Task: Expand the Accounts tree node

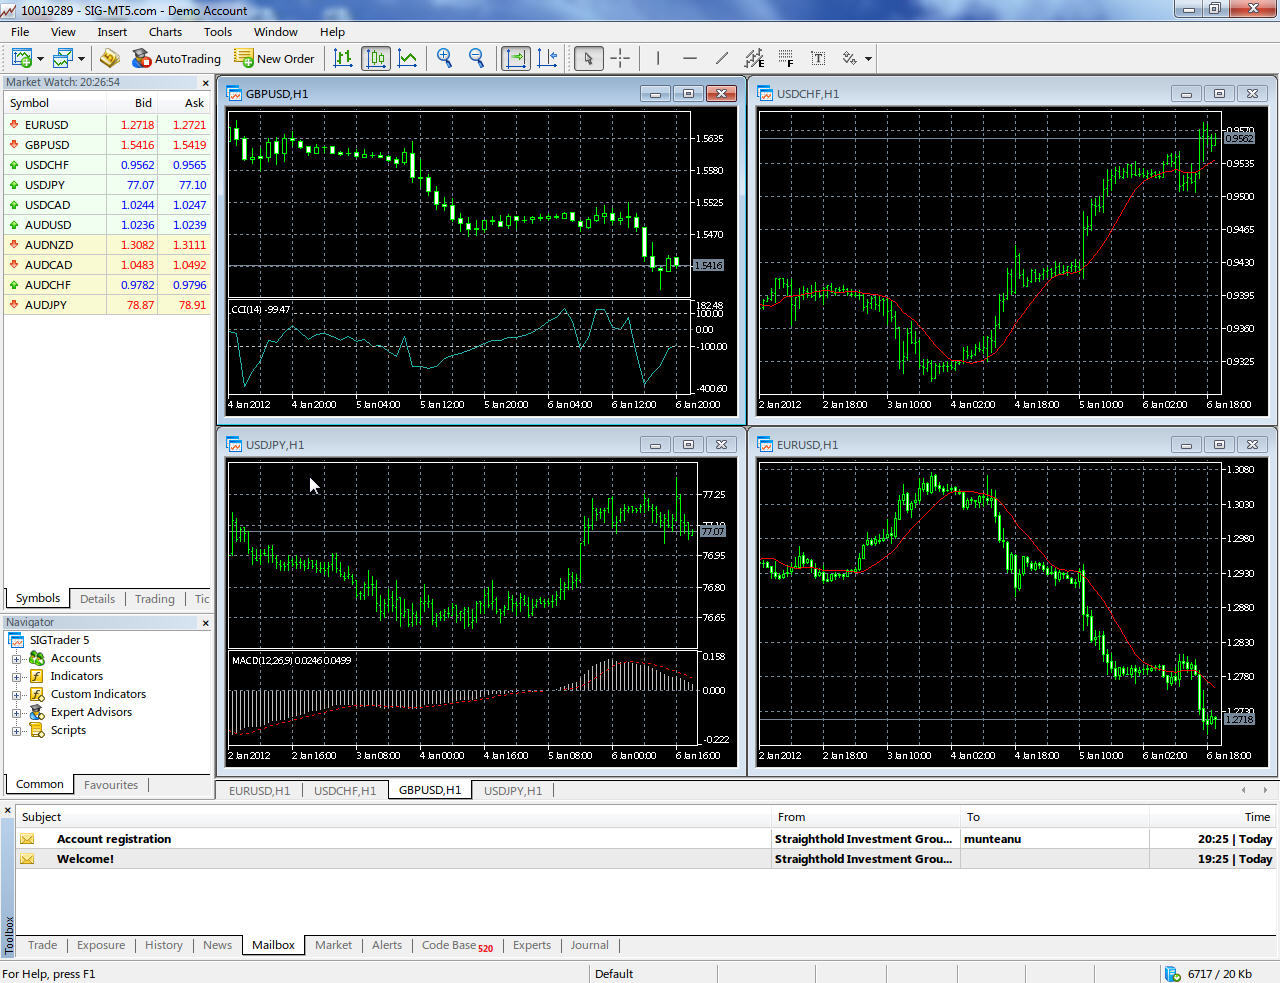Action: pos(16,659)
